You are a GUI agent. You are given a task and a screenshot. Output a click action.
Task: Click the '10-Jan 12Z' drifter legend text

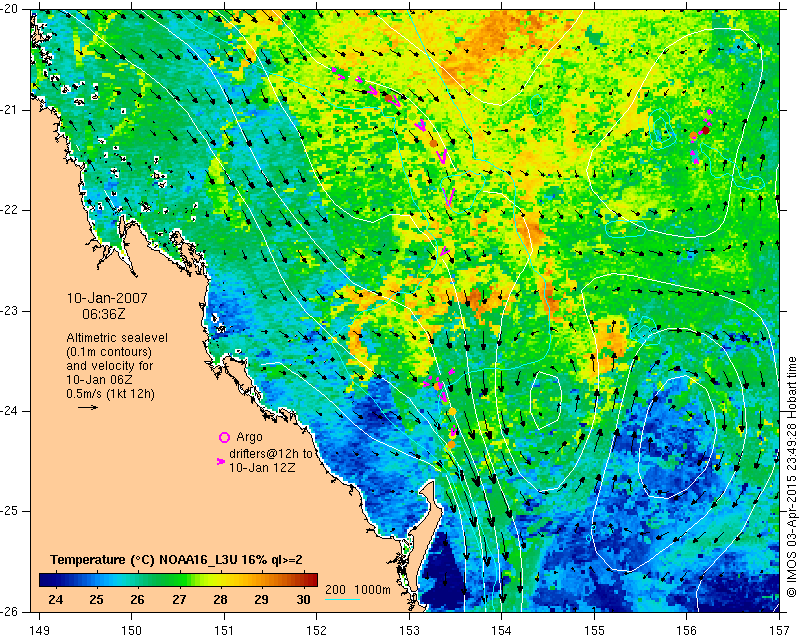coord(262,467)
